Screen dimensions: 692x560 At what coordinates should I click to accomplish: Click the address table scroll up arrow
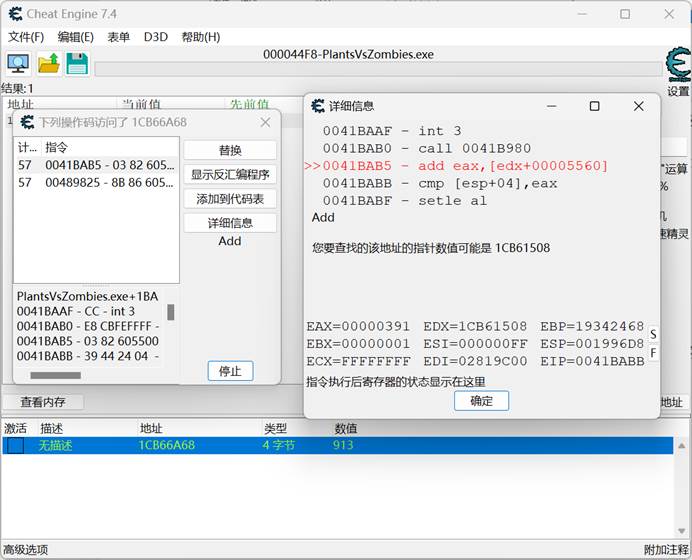tap(681, 446)
